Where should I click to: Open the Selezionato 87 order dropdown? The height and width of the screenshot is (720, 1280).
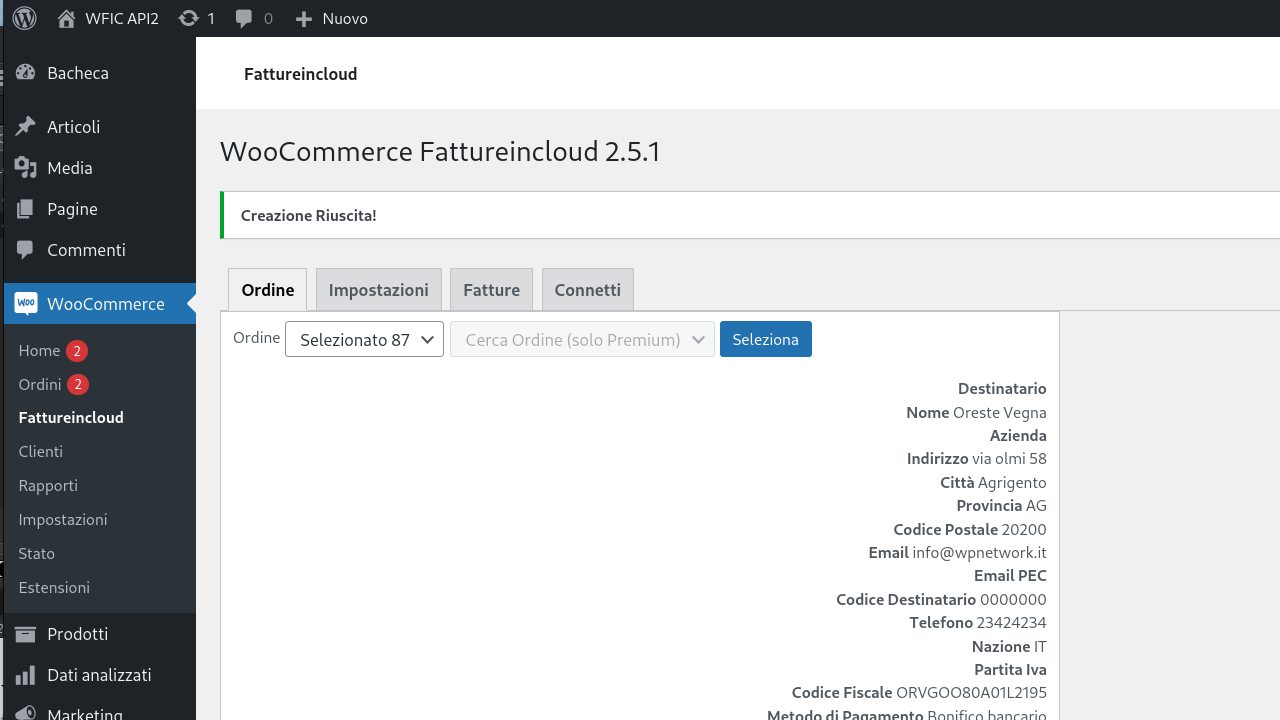click(x=364, y=339)
